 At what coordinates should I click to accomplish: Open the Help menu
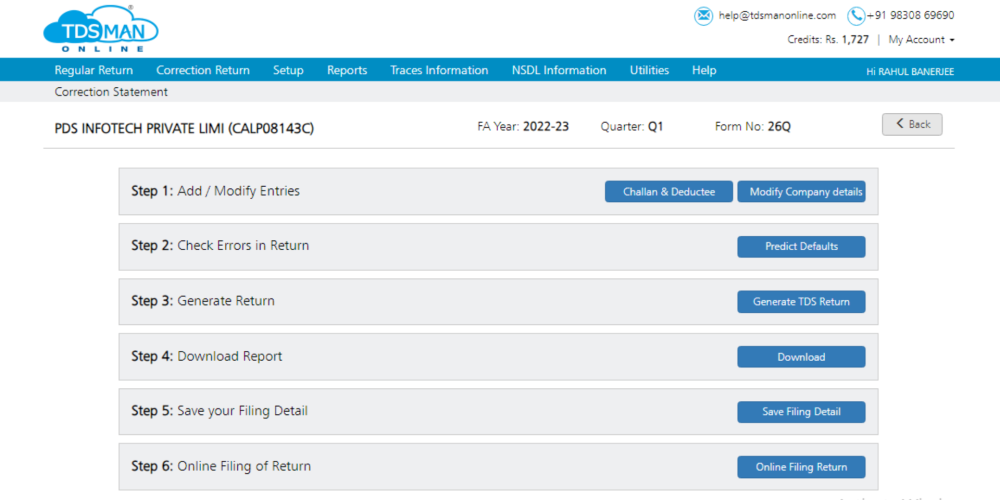(x=704, y=70)
